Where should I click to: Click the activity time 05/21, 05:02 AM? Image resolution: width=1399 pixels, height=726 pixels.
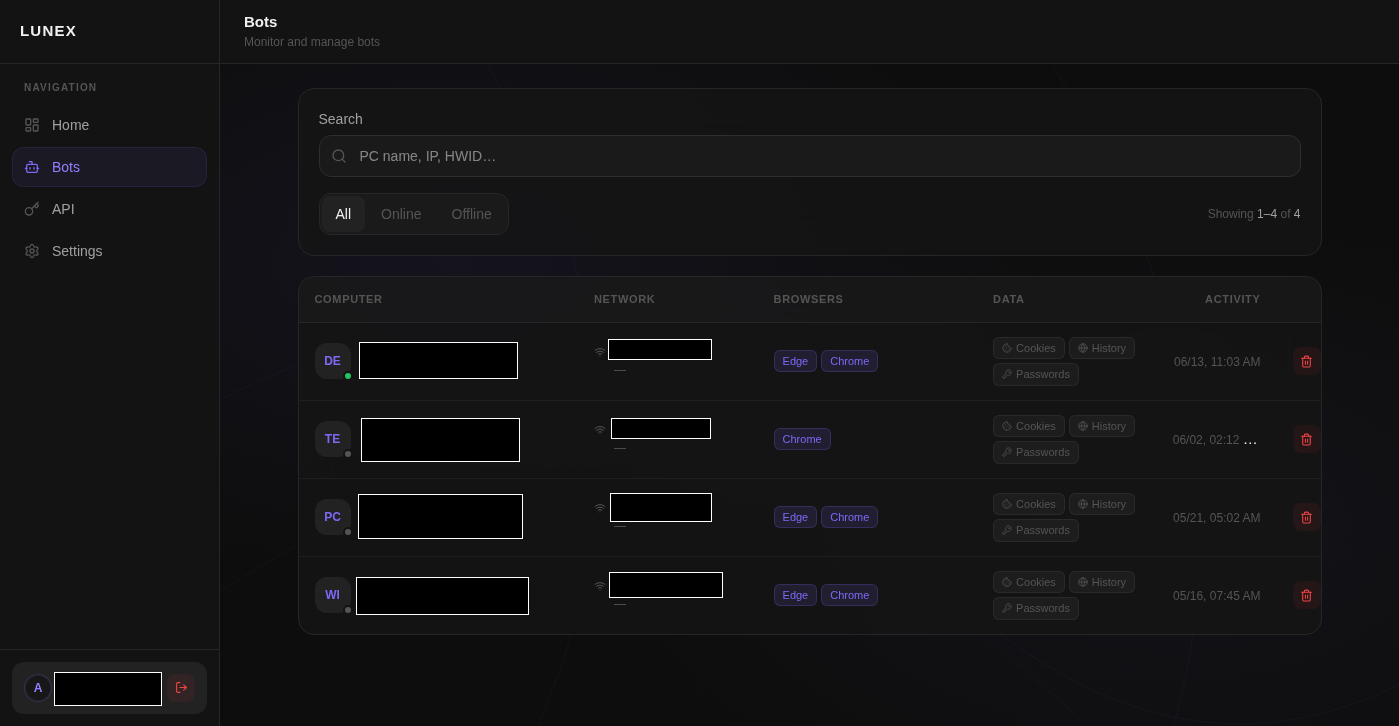tap(1217, 518)
